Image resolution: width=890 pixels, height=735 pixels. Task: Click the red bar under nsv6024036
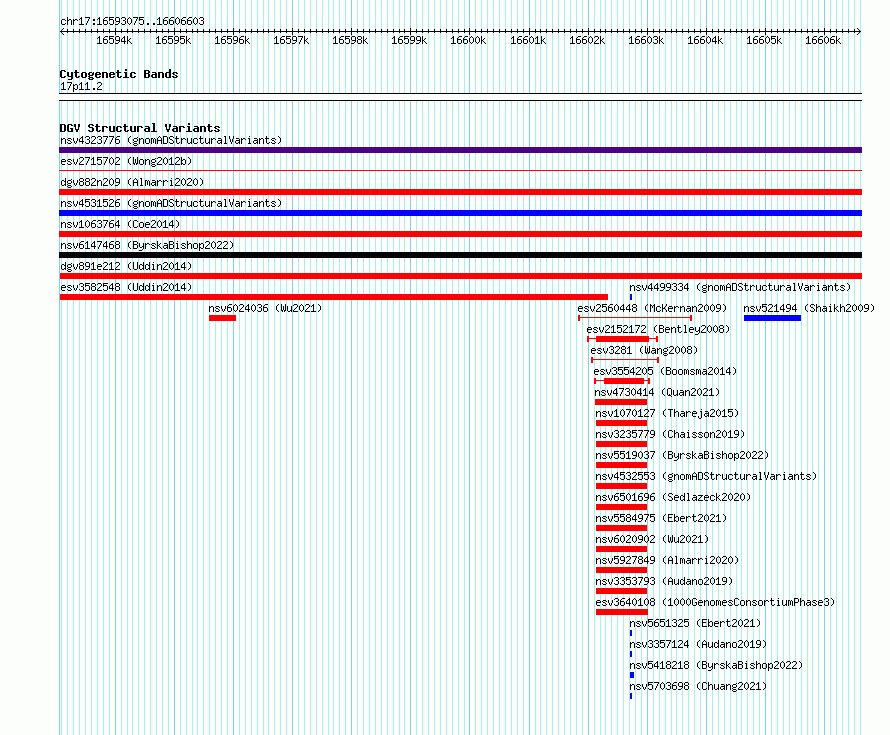tap(222, 318)
